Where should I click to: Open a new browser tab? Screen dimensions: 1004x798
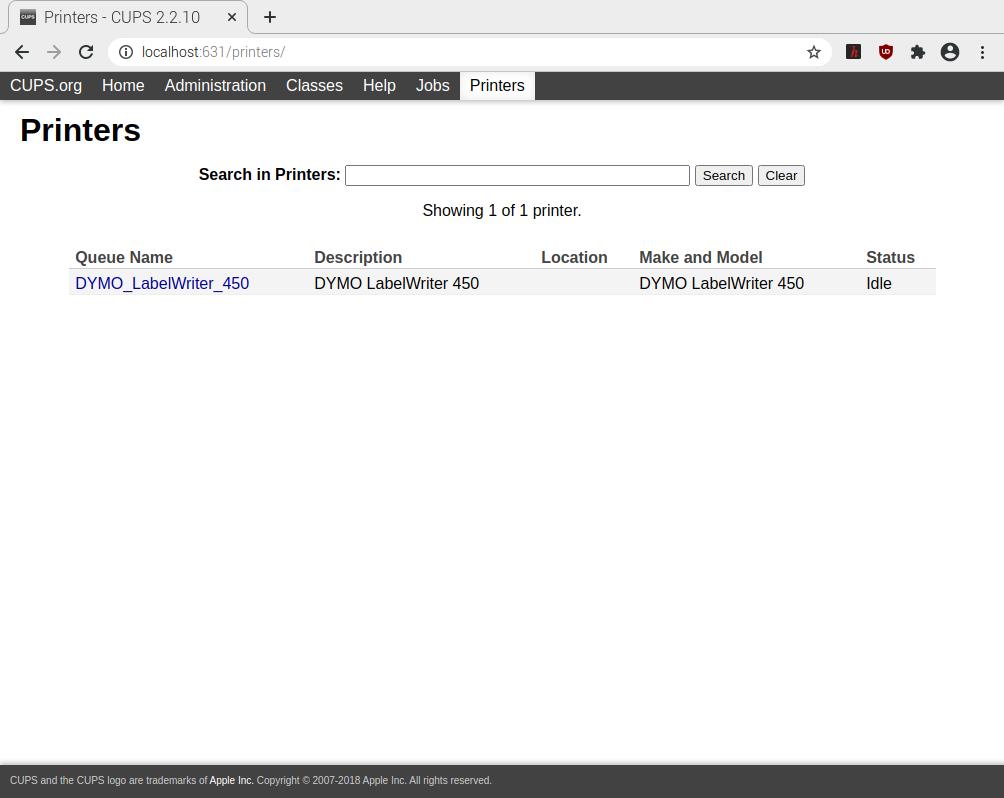point(270,17)
